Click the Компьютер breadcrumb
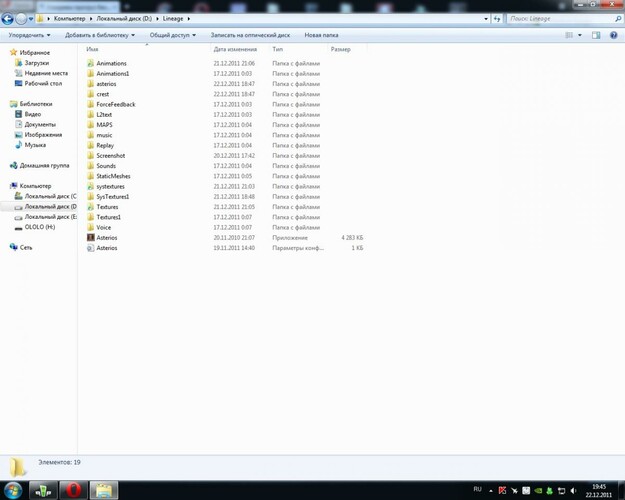 [69, 19]
